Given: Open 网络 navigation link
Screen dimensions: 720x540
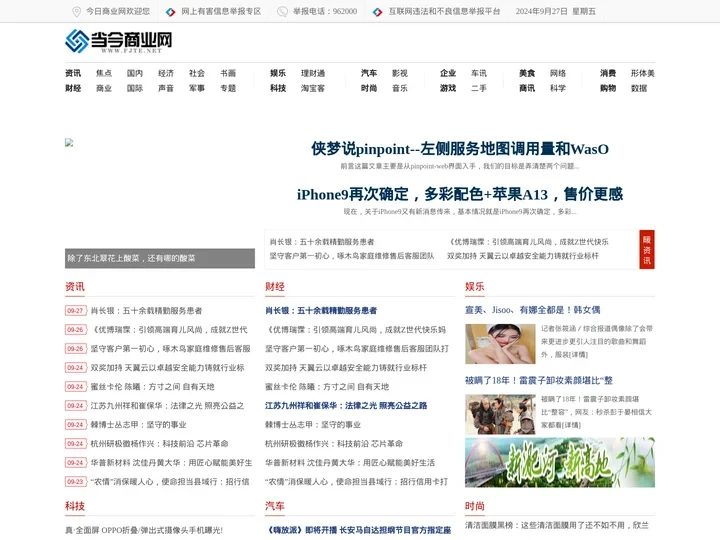Looking at the screenshot, I should (x=558, y=73).
